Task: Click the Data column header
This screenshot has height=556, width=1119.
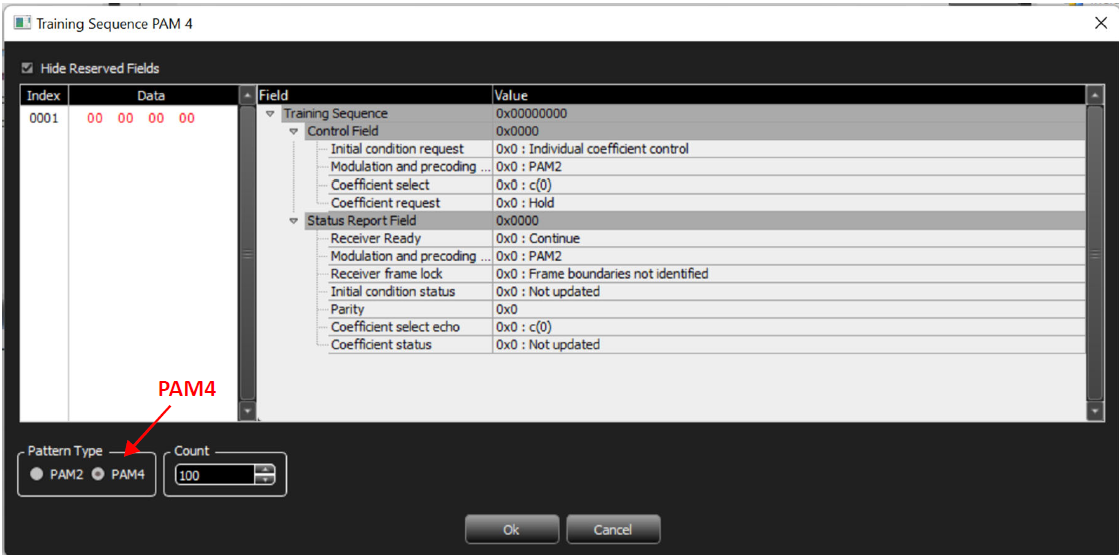Action: 151,95
